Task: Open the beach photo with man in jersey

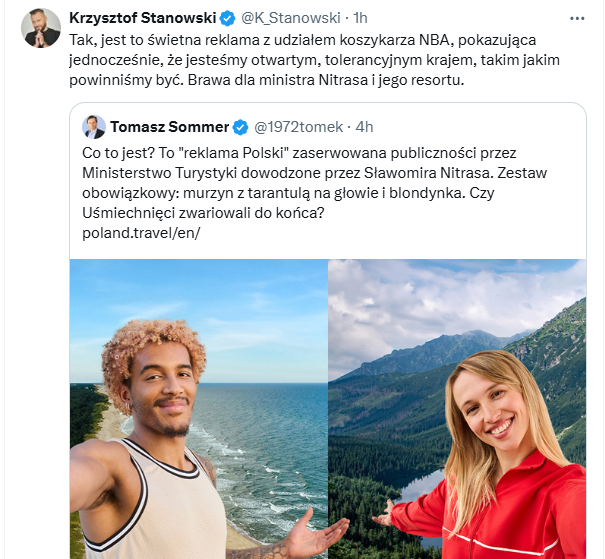Action: tap(199, 409)
